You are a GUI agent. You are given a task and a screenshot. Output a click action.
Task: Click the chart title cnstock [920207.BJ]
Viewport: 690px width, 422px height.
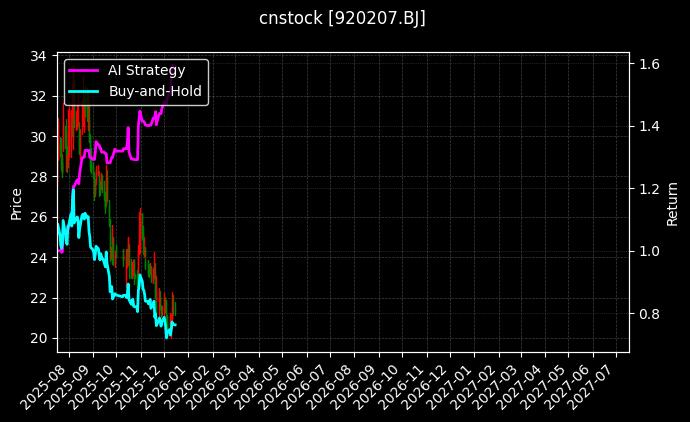(x=343, y=19)
